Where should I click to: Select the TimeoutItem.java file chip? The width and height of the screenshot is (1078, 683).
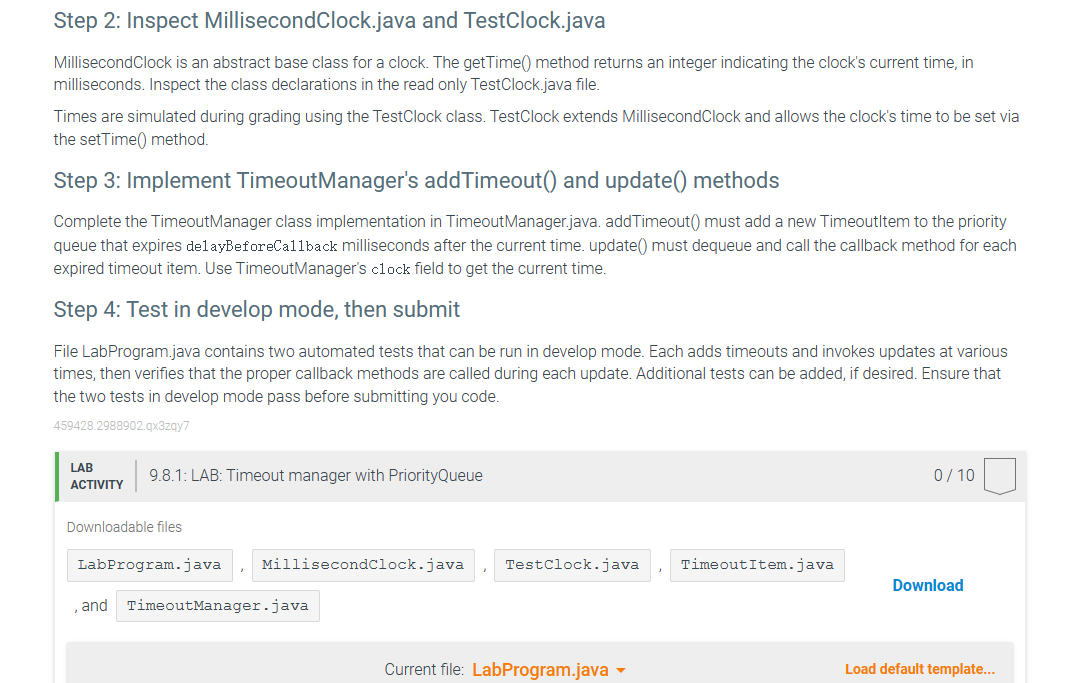pos(757,564)
